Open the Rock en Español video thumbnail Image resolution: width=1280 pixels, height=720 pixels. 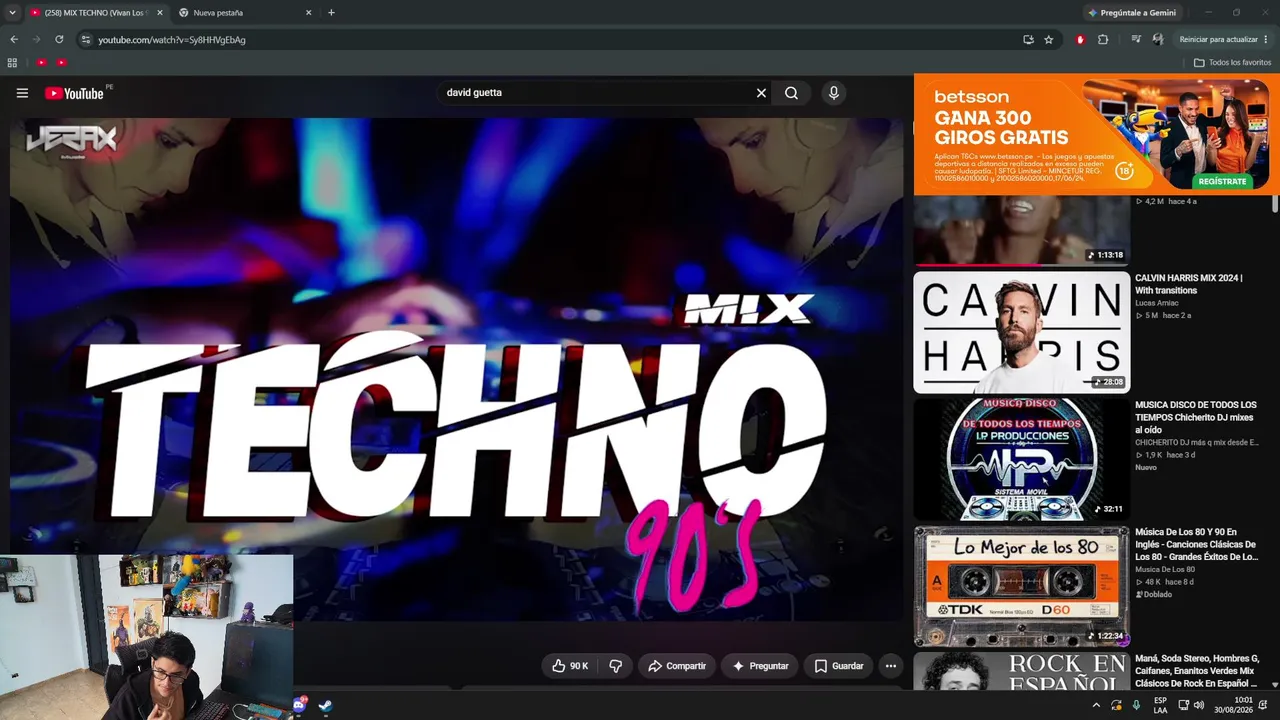pos(1021,672)
